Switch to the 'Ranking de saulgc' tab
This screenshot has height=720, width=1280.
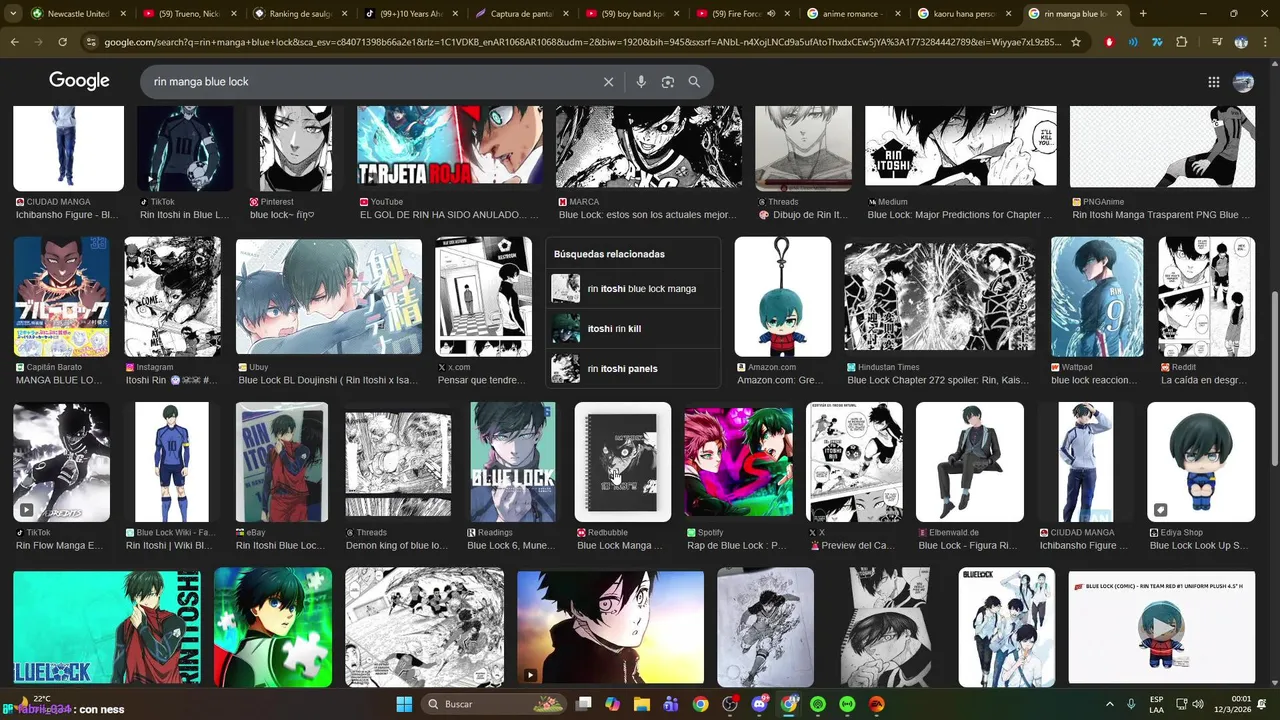pyautogui.click(x=301, y=14)
